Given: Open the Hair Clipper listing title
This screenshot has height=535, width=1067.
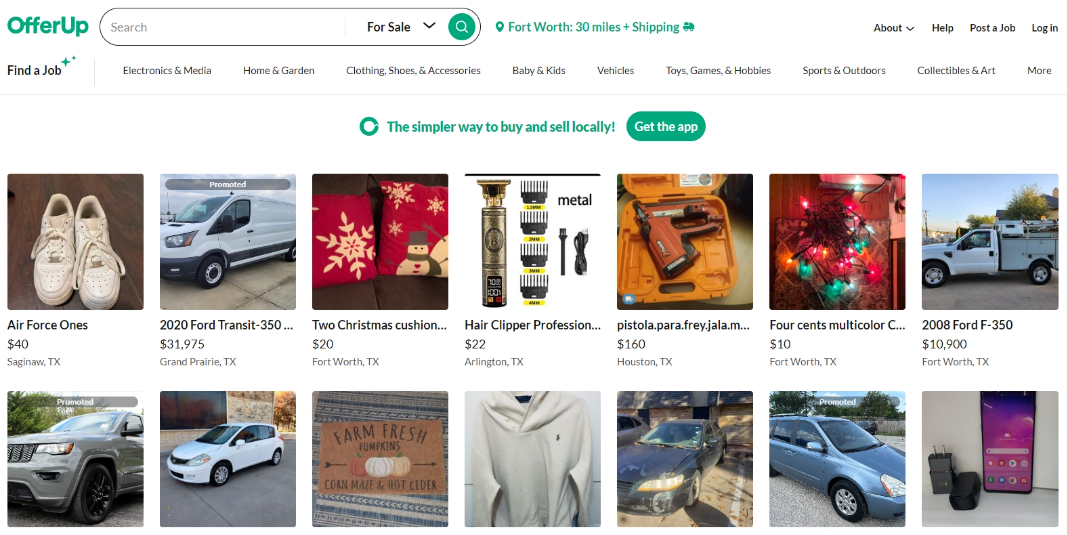Looking at the screenshot, I should [533, 325].
